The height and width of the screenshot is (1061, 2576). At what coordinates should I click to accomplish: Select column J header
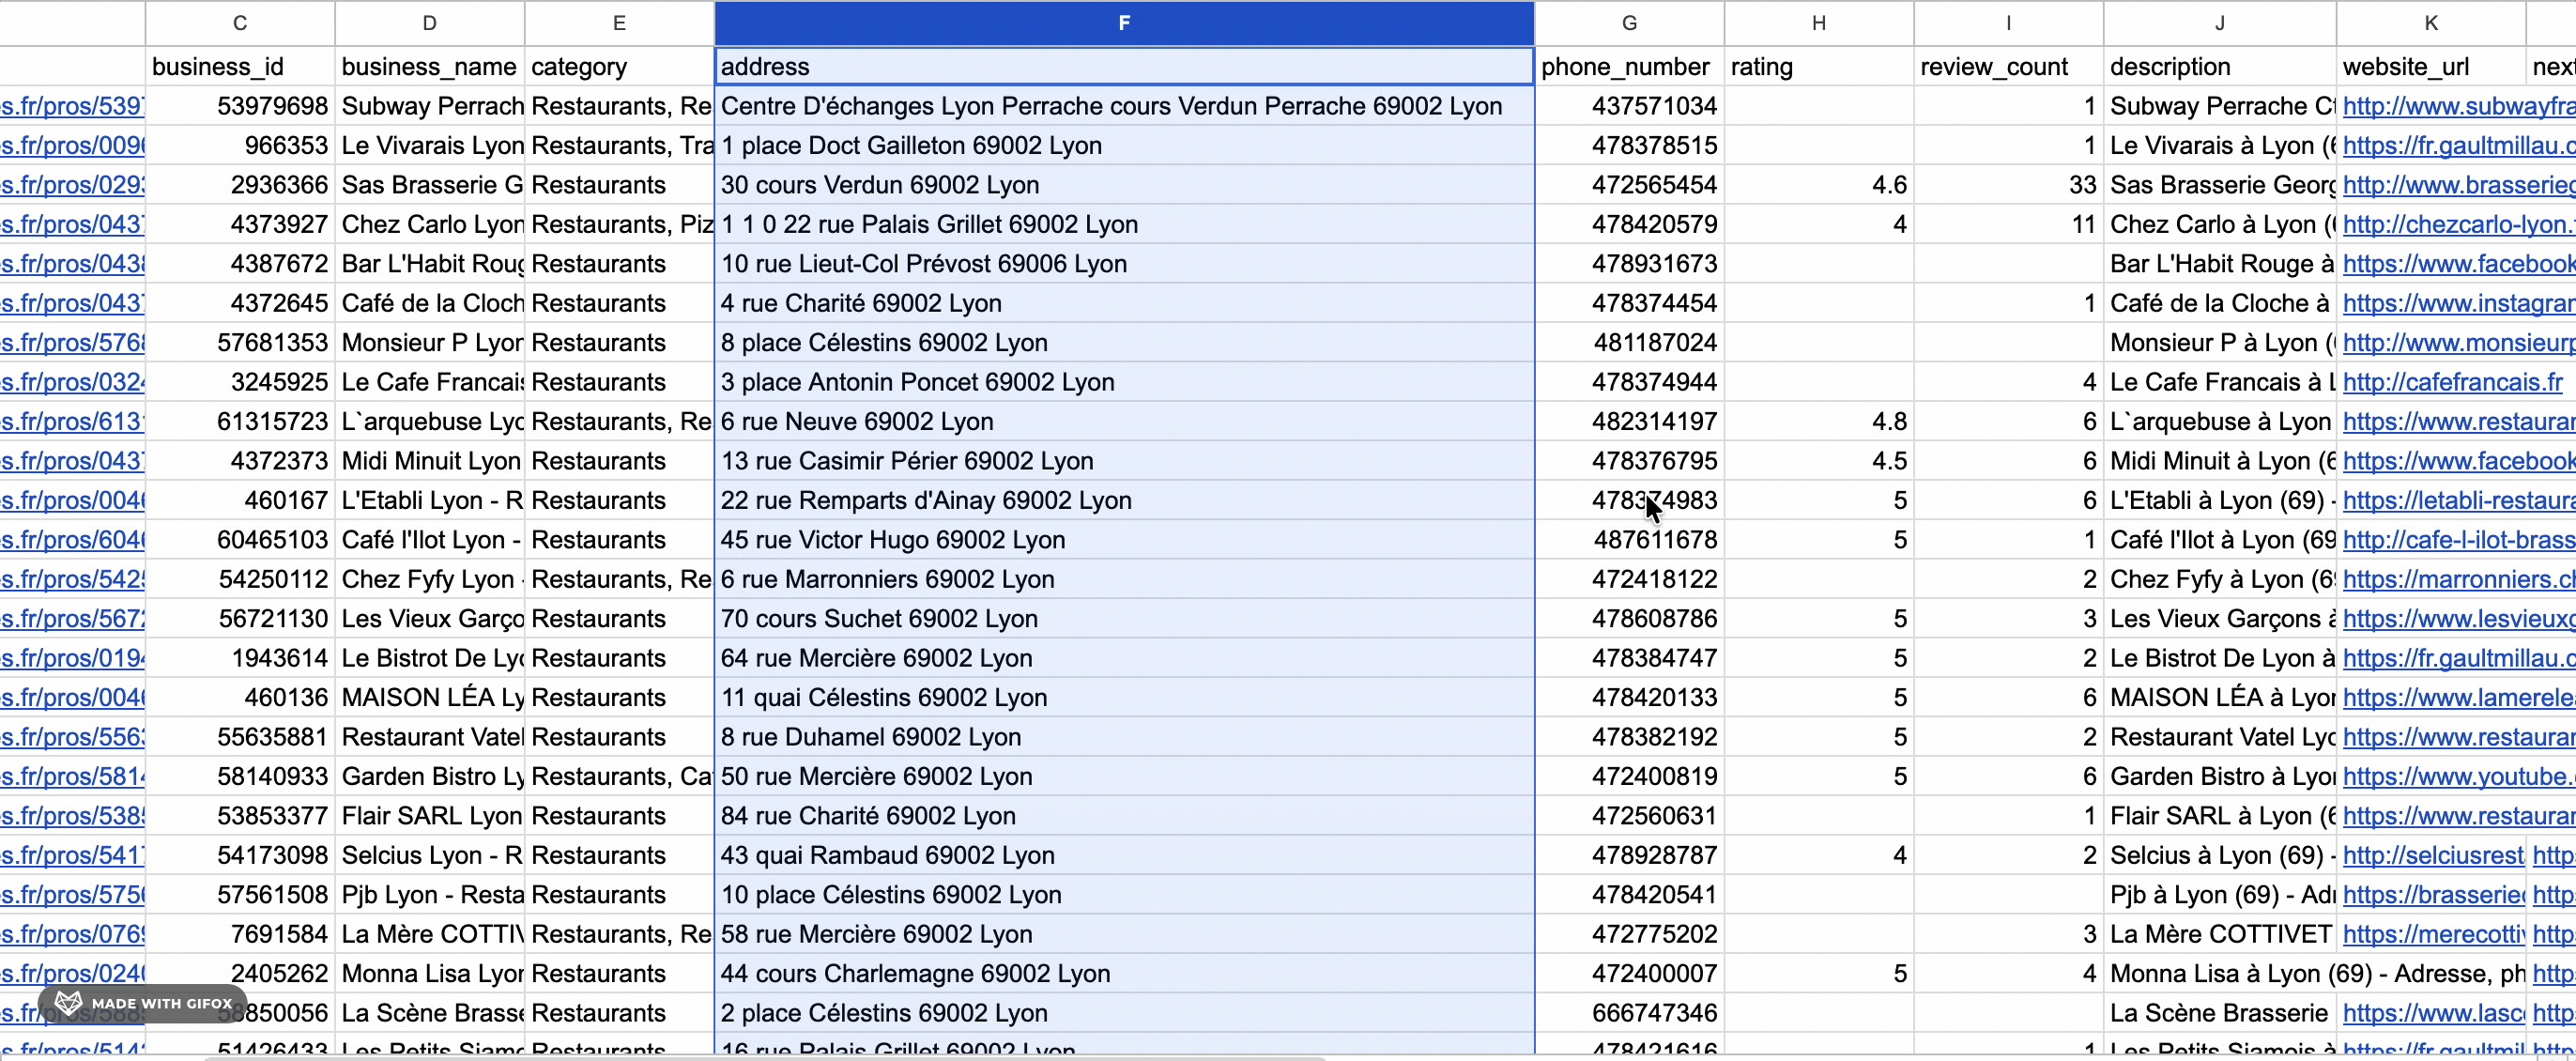click(x=2220, y=23)
